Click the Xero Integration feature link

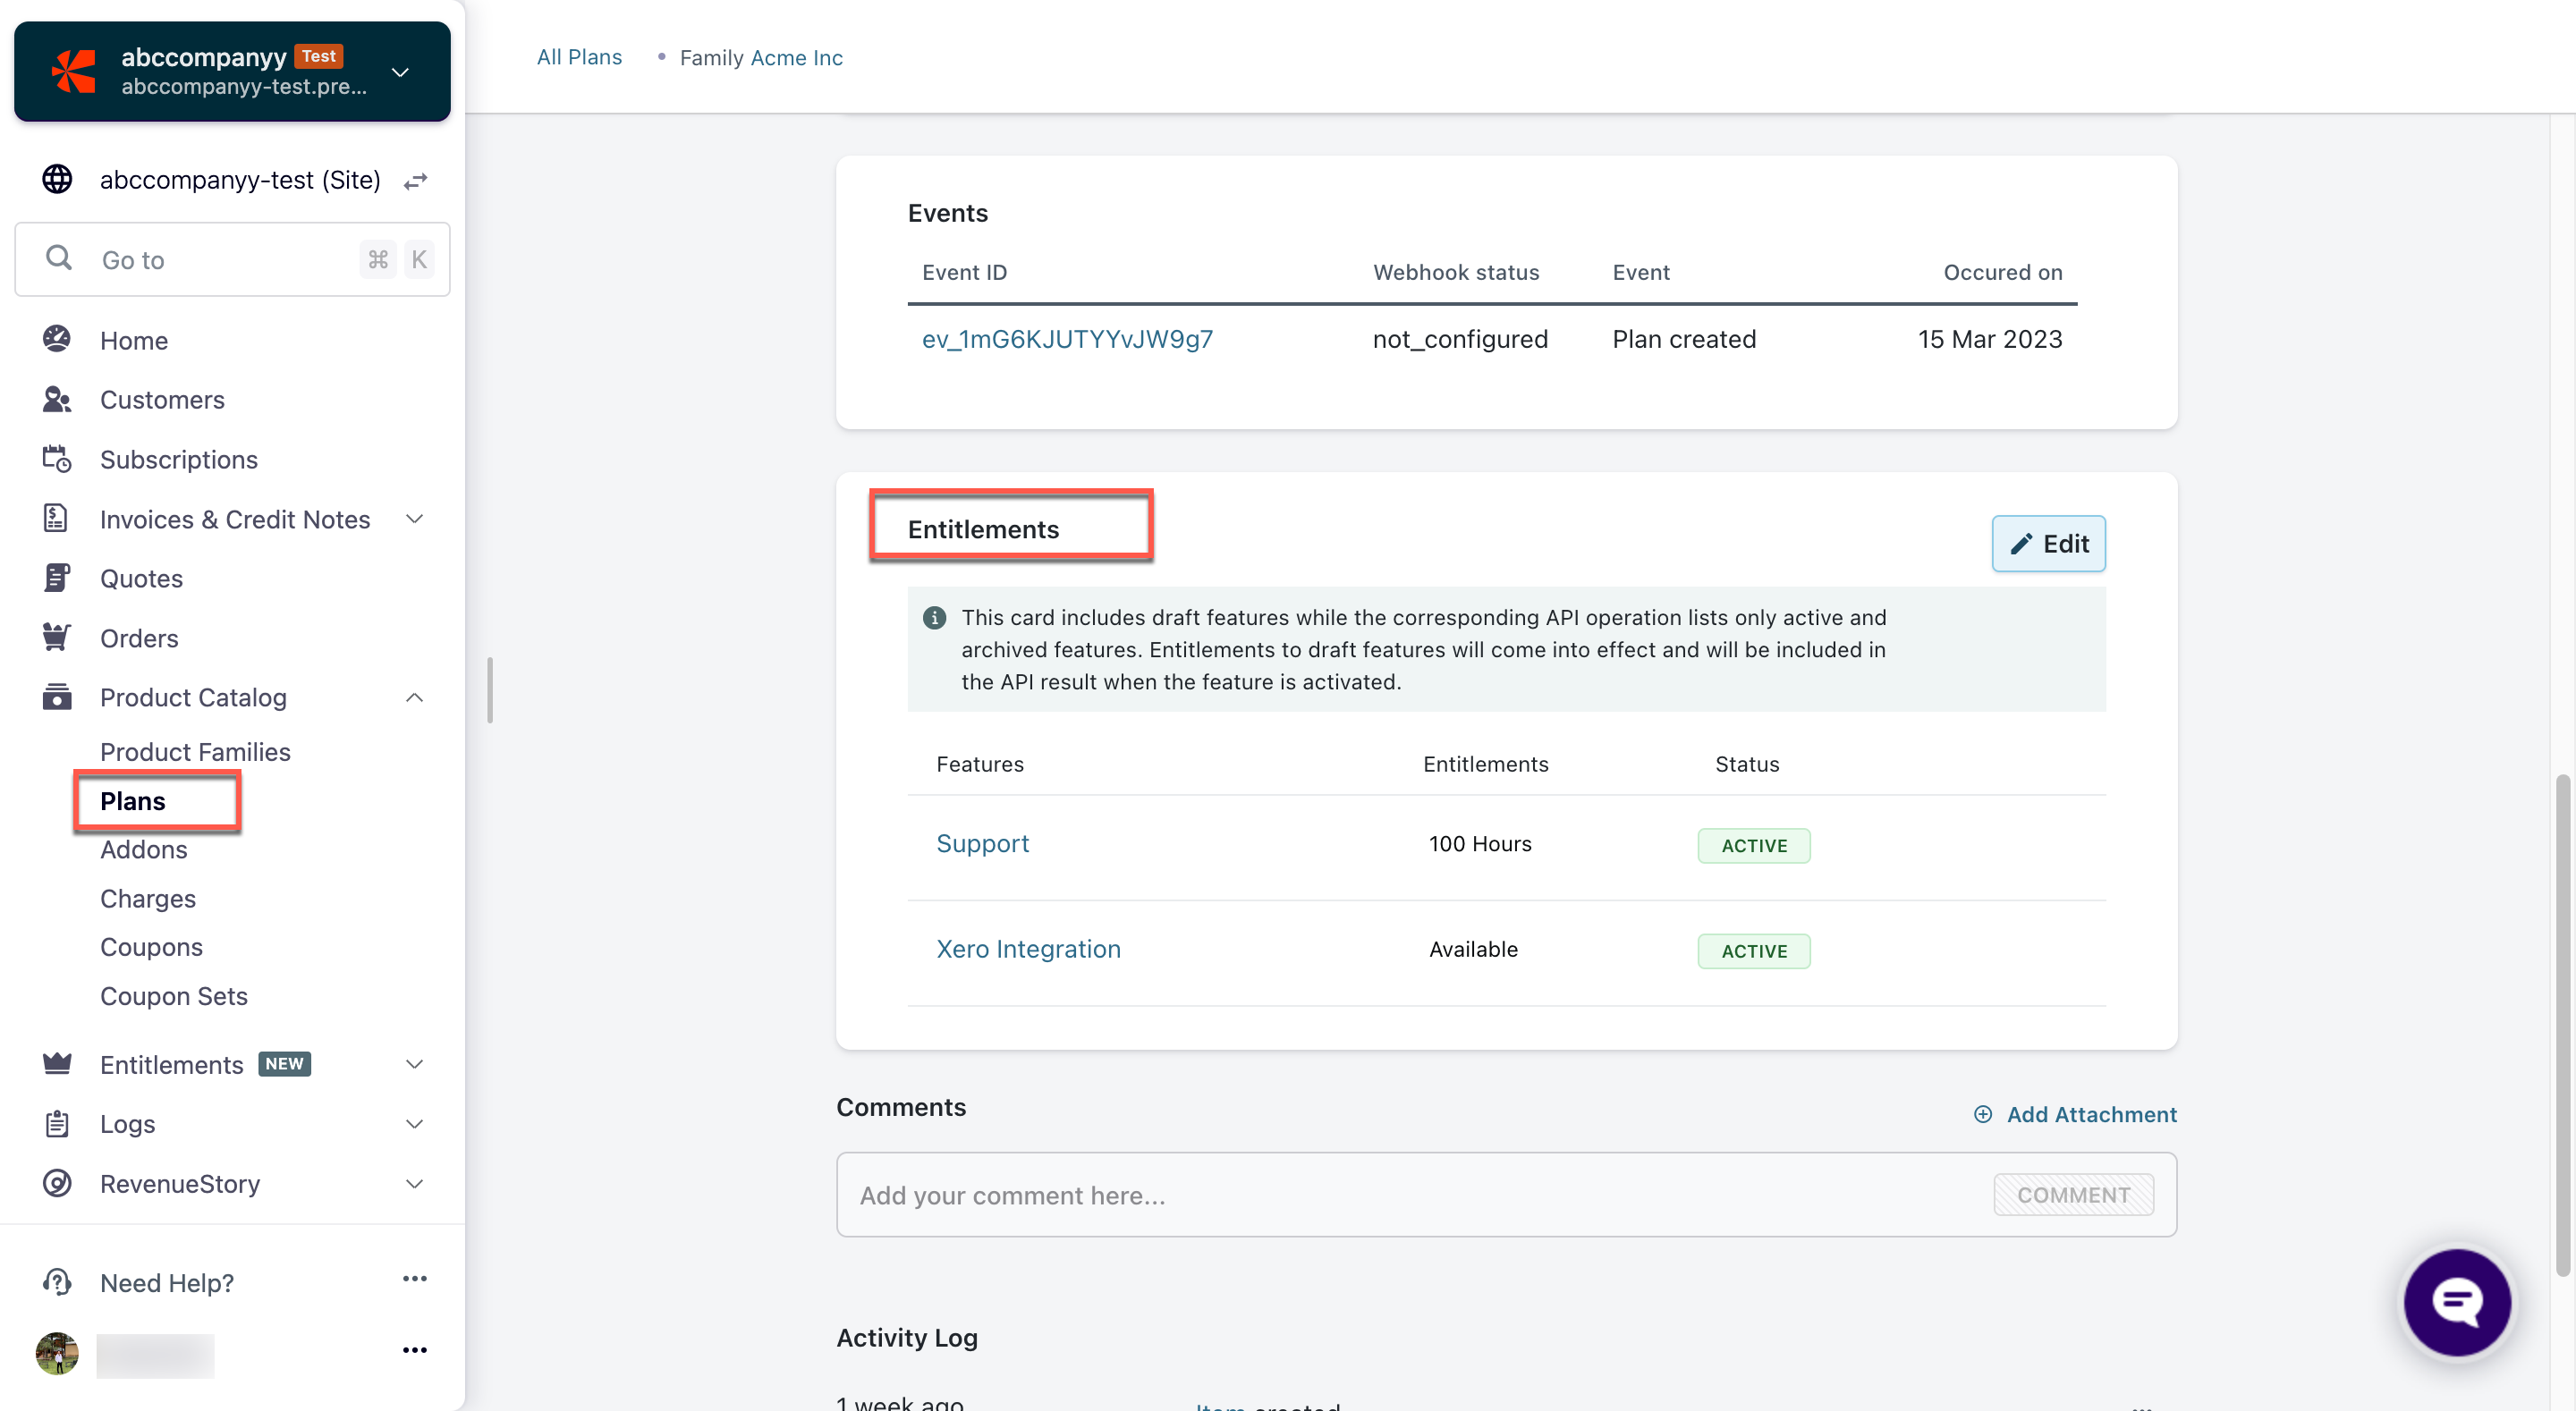click(x=1027, y=949)
